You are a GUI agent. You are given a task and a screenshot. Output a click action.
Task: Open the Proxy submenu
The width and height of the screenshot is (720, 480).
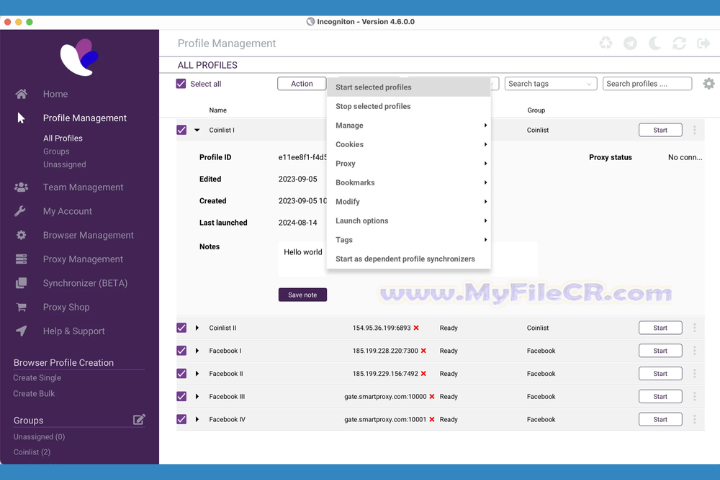point(409,164)
